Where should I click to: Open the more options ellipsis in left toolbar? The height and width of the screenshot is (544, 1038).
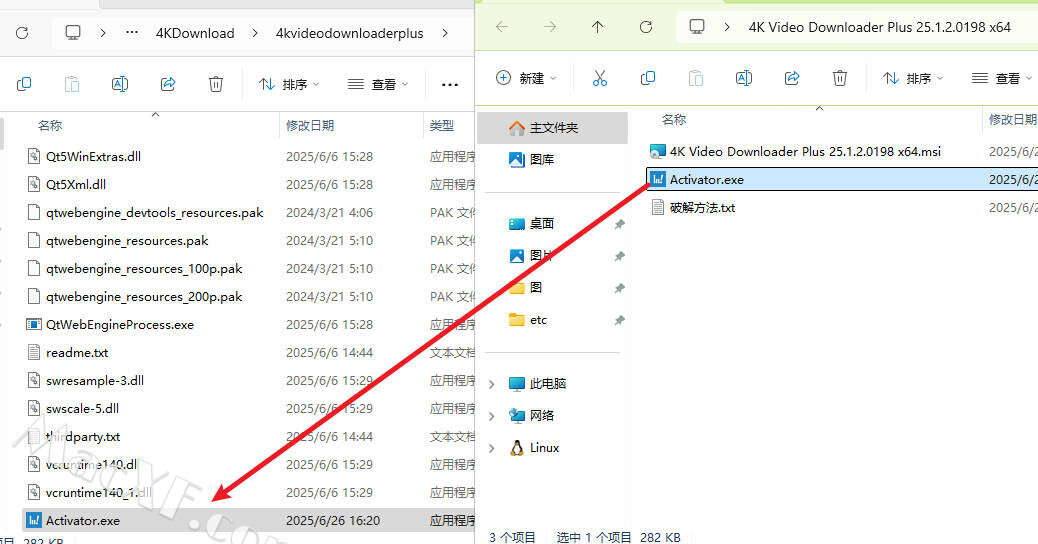449,84
